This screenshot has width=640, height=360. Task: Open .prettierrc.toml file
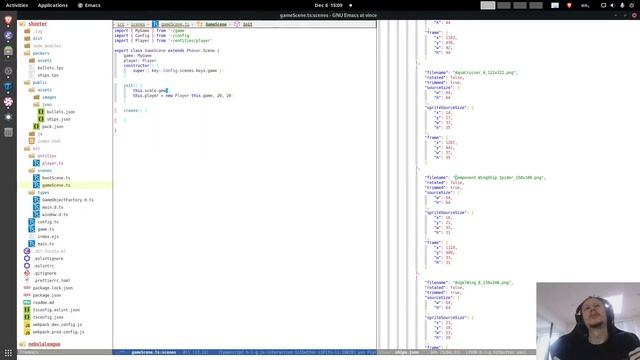tap(51, 281)
